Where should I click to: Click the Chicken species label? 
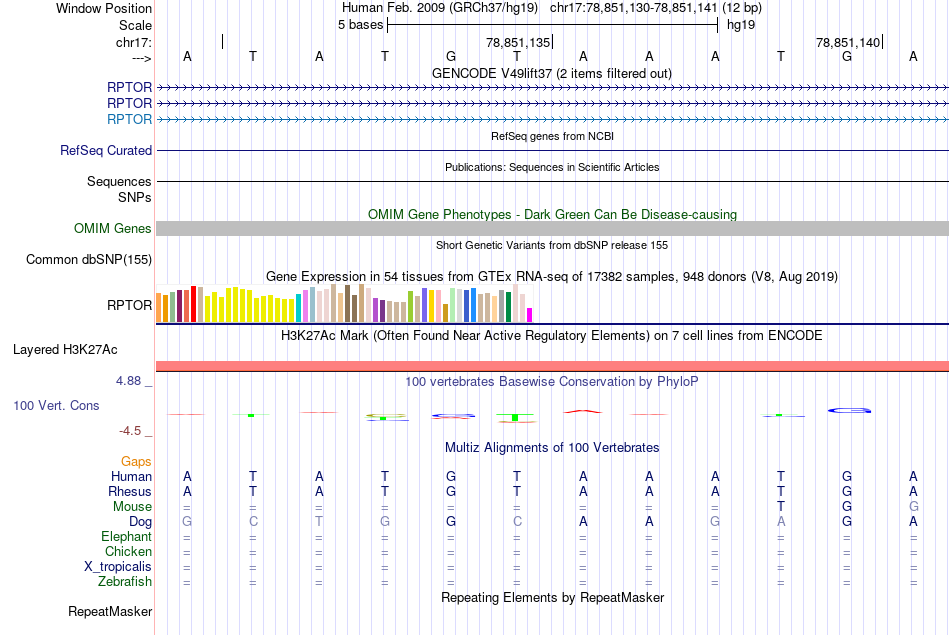(128, 551)
